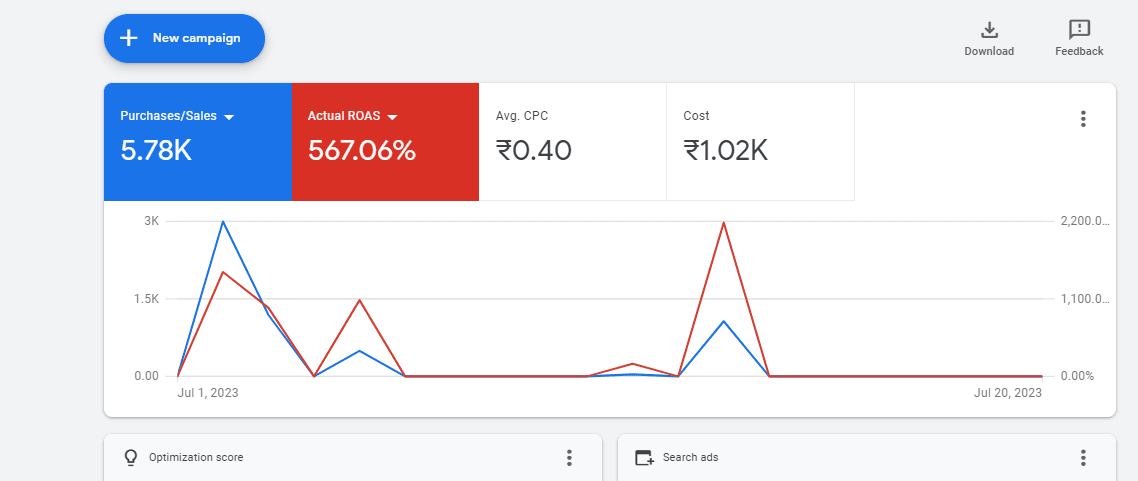Select the Avg. CPC metric tile

tap(572, 142)
